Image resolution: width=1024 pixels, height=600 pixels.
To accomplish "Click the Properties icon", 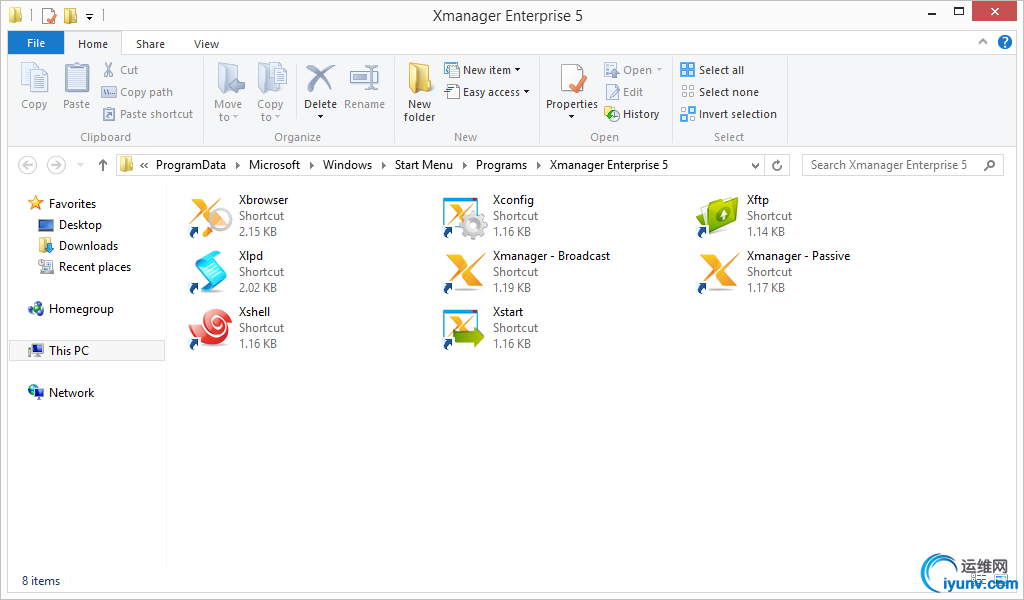I will pos(572,80).
